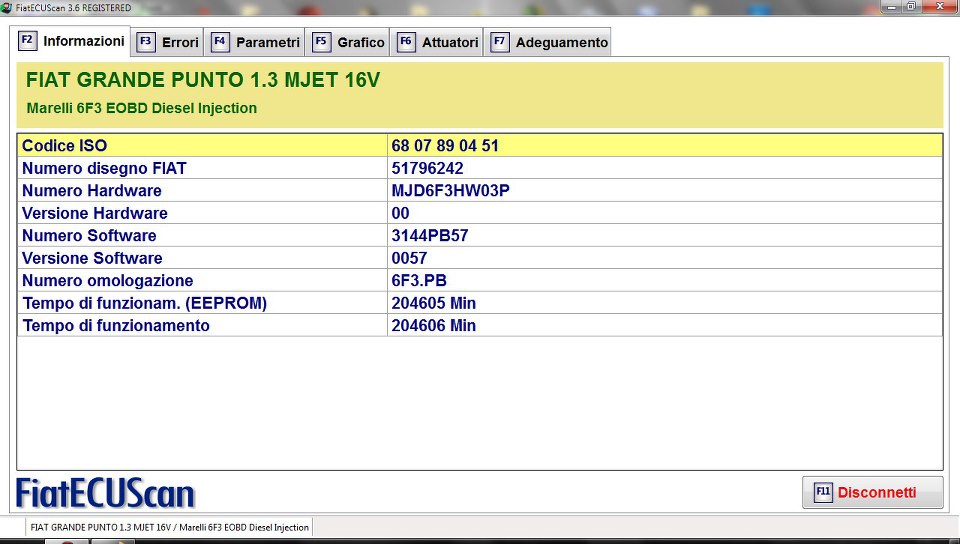Image resolution: width=960 pixels, height=544 pixels.
Task: Click the F5 key icon
Action: 321,42
